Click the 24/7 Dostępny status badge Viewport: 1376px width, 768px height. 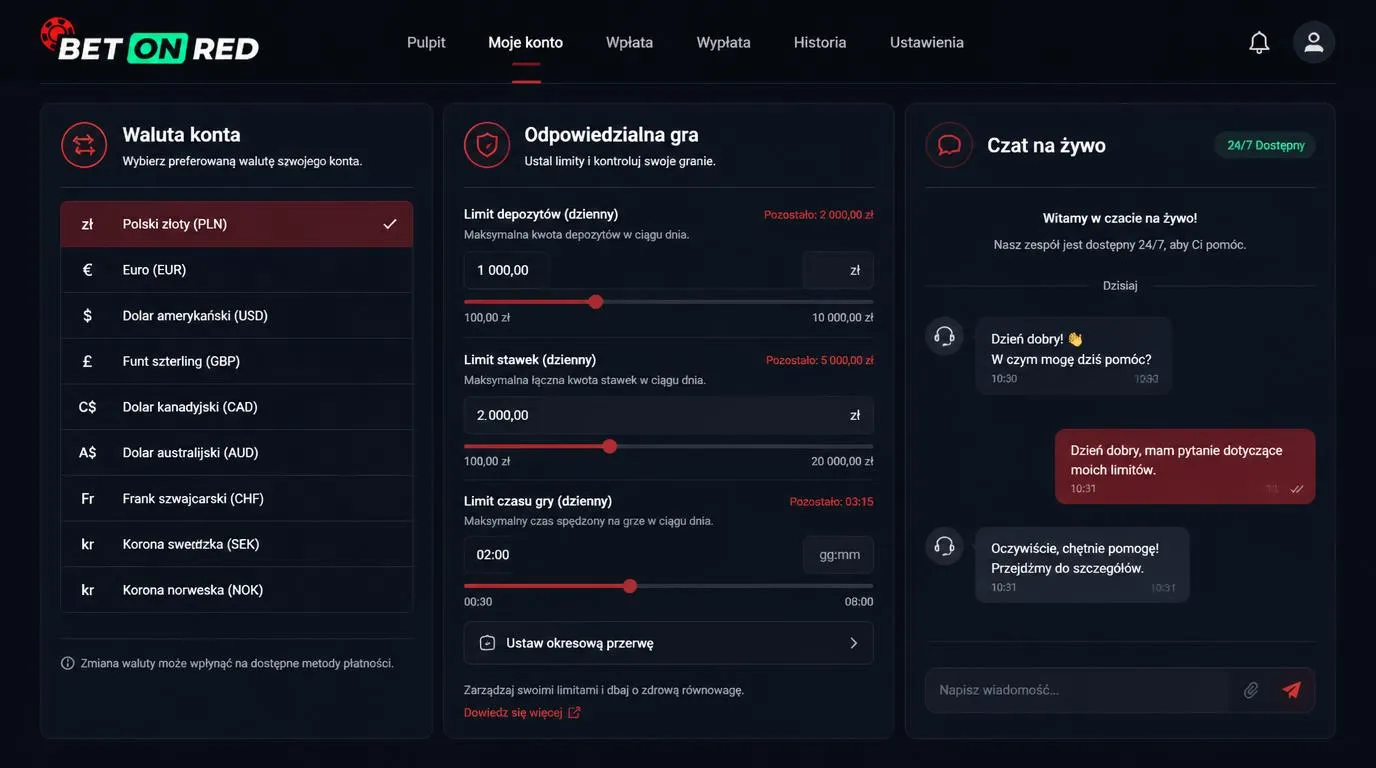(1266, 145)
